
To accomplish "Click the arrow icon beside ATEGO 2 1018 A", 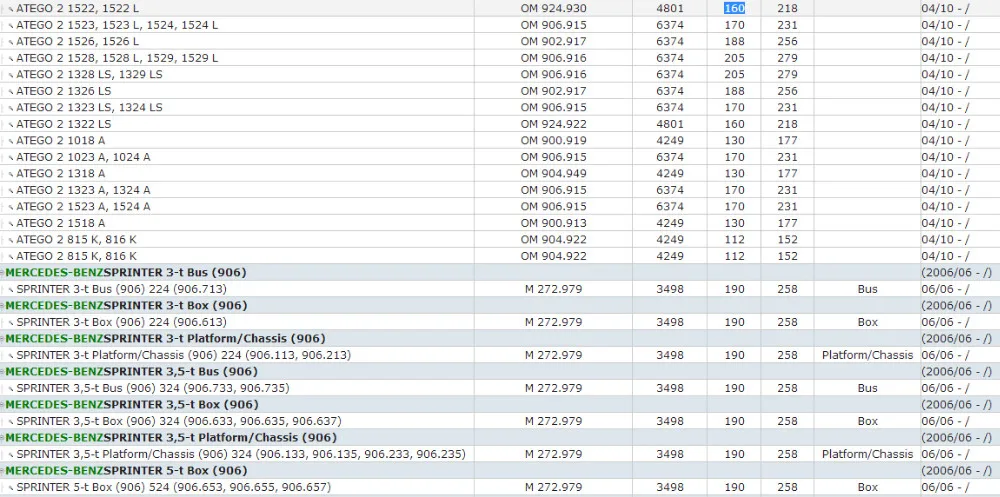I will tap(11, 142).
